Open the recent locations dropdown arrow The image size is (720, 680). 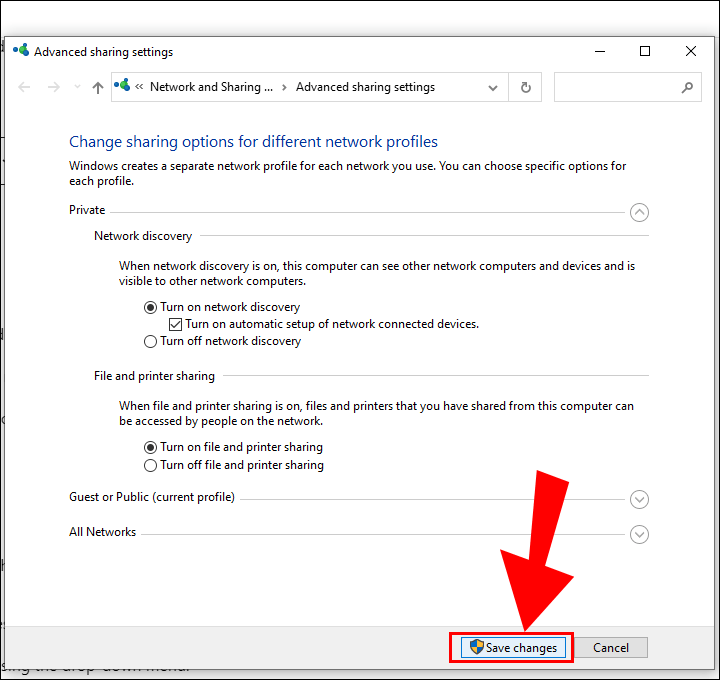coord(77,87)
